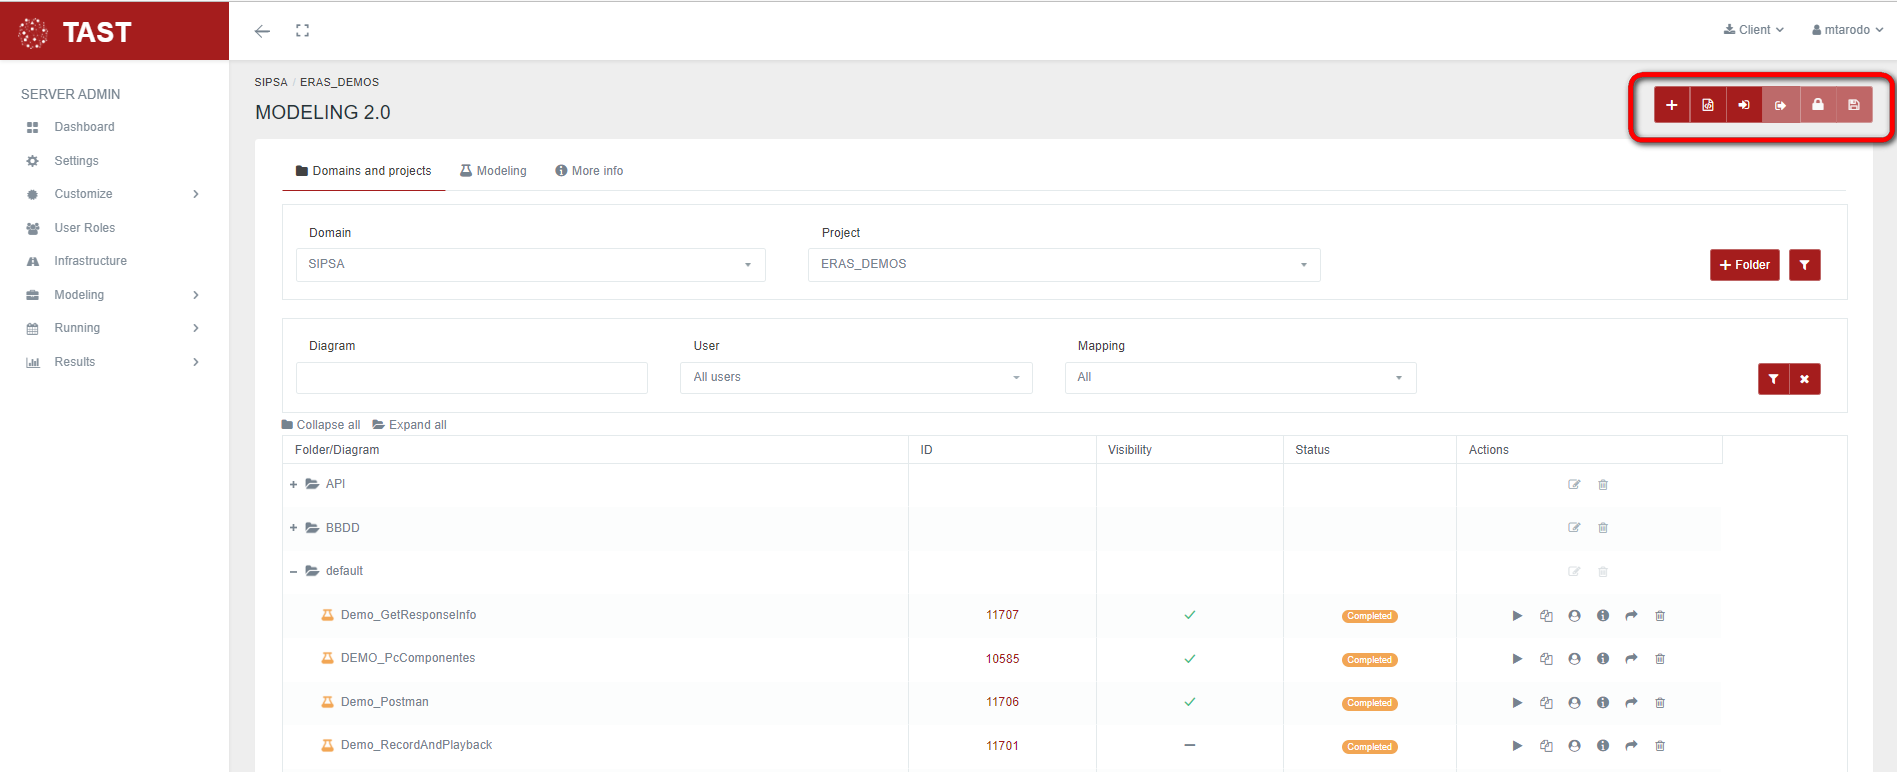This screenshot has height=772, width=1897.
Task: Delete the Demo_RecordAndPlayback diagram
Action: 1660,746
